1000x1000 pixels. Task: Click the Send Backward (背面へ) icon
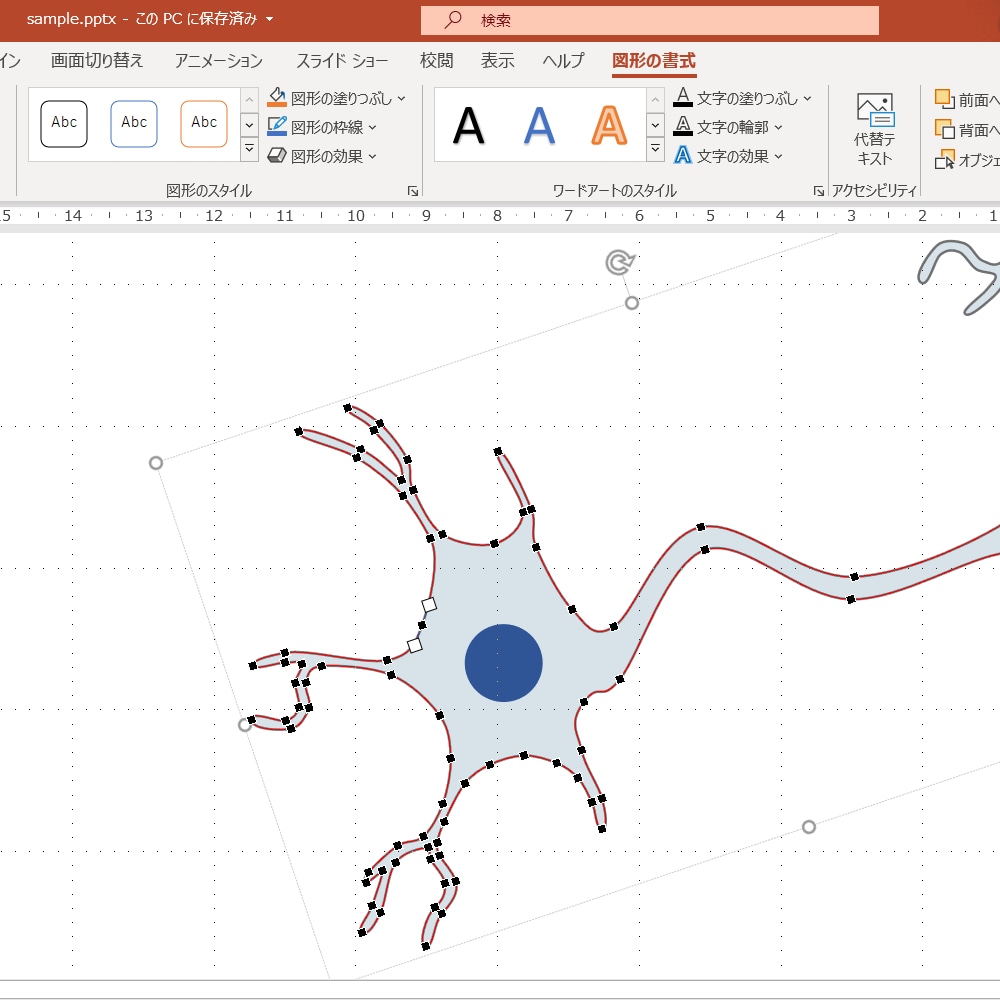click(x=945, y=129)
